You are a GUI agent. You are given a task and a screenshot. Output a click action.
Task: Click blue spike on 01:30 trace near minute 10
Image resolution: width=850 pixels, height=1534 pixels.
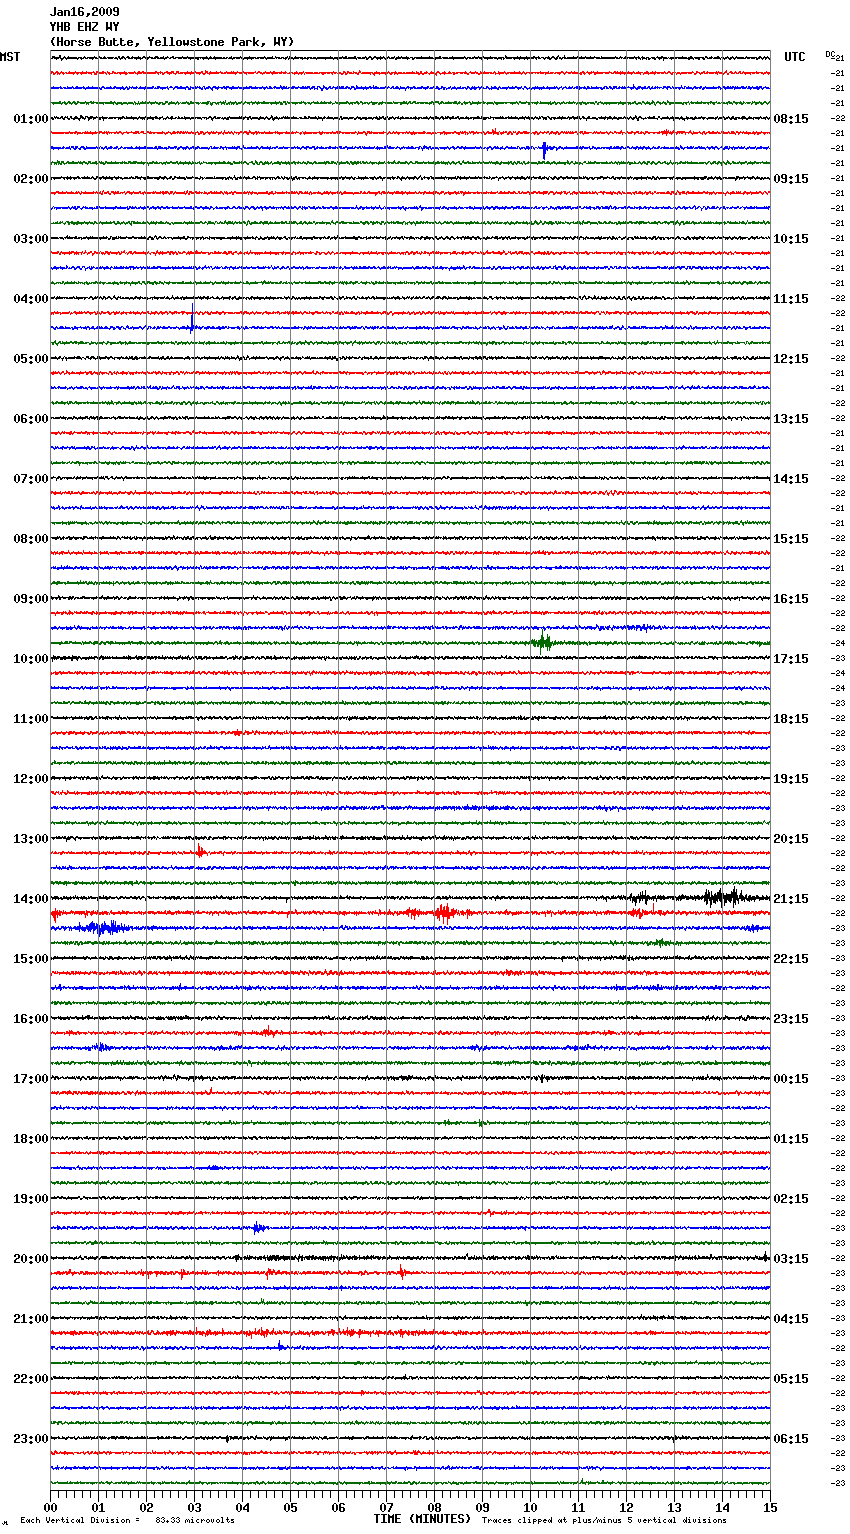pyautogui.click(x=544, y=149)
